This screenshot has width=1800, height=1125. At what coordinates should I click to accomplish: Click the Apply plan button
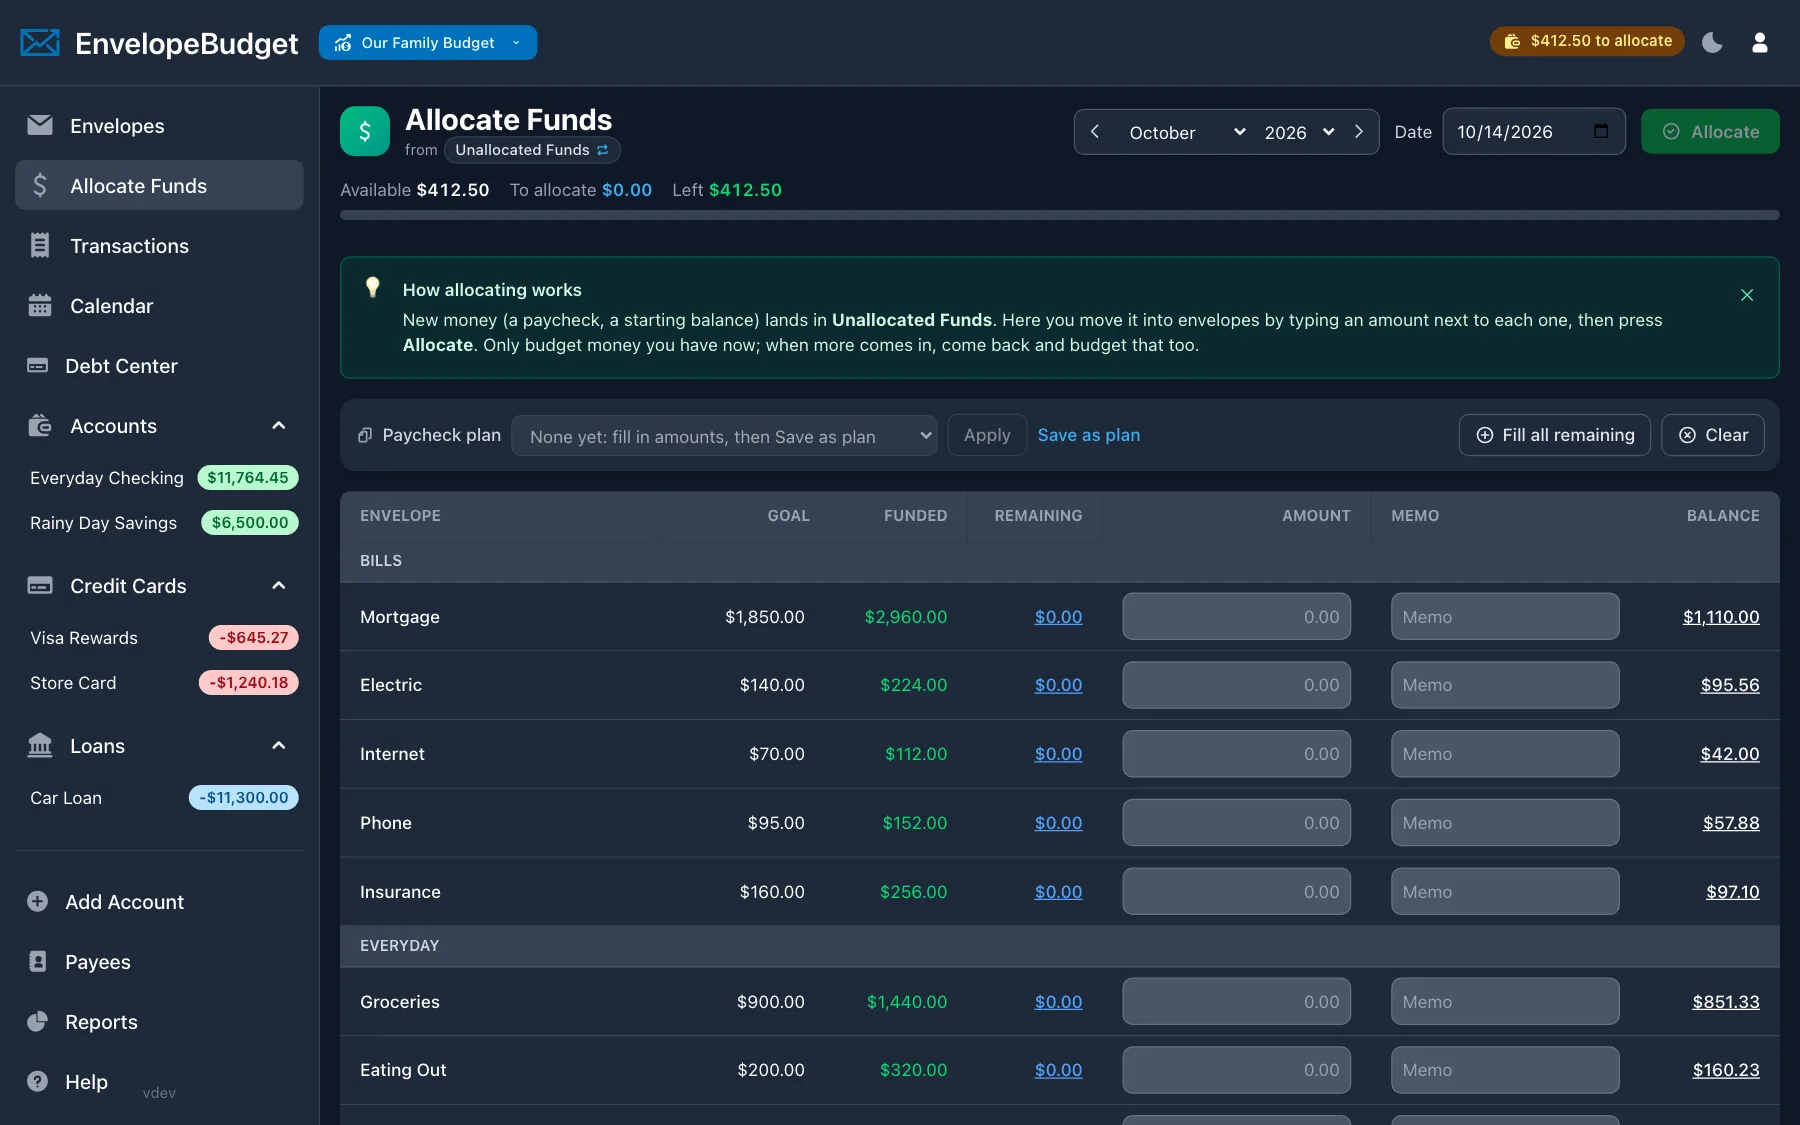coord(987,435)
